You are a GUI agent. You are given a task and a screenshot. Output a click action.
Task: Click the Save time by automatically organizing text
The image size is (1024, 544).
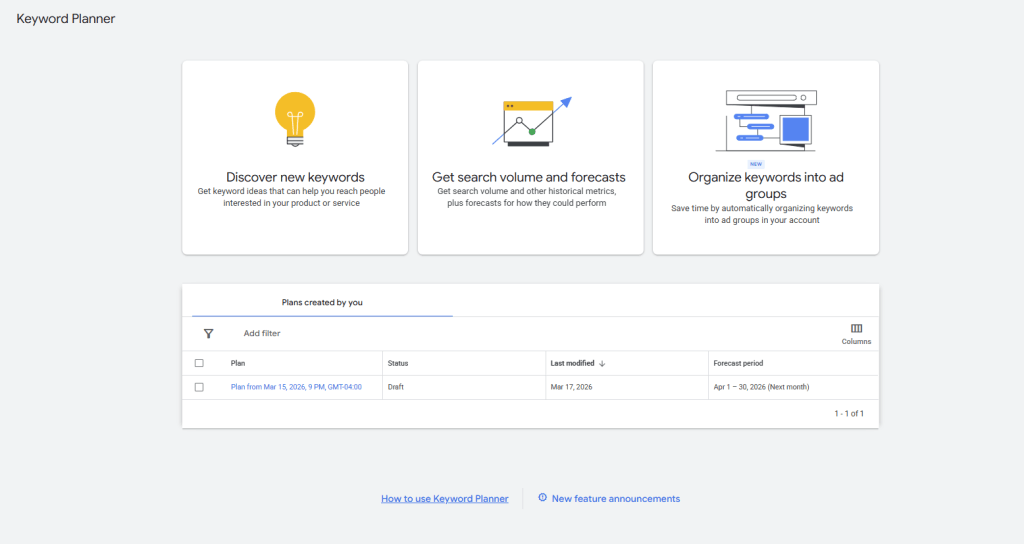point(762,214)
